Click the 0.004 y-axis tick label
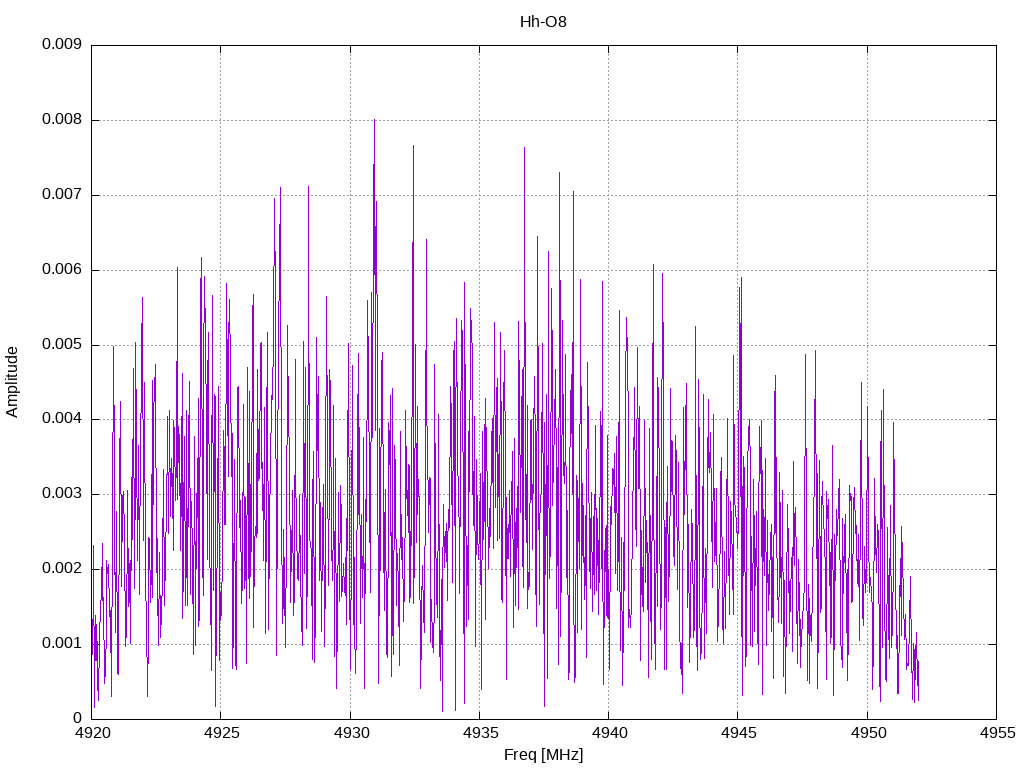The height and width of the screenshot is (768, 1024). click(62, 419)
